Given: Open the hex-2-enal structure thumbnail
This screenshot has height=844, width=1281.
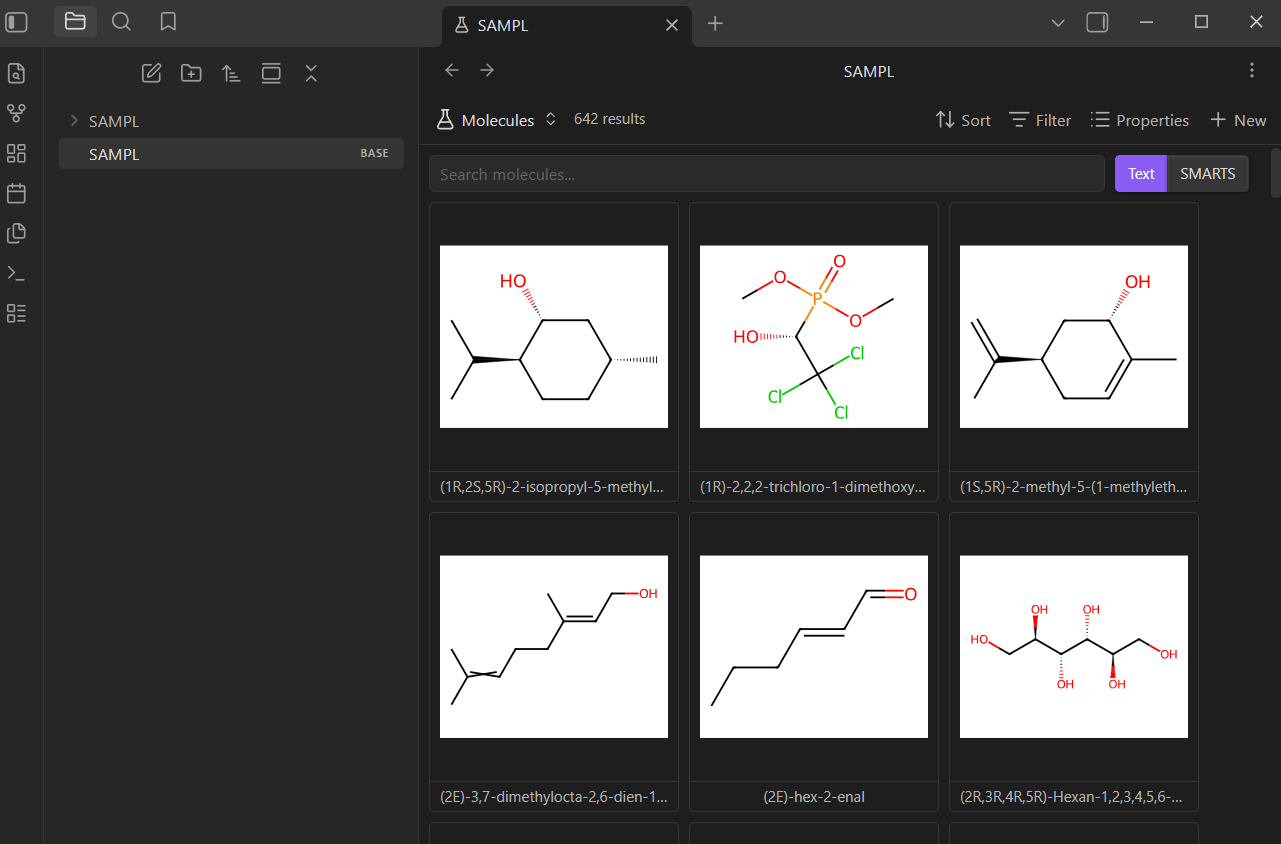Looking at the screenshot, I should (x=814, y=647).
